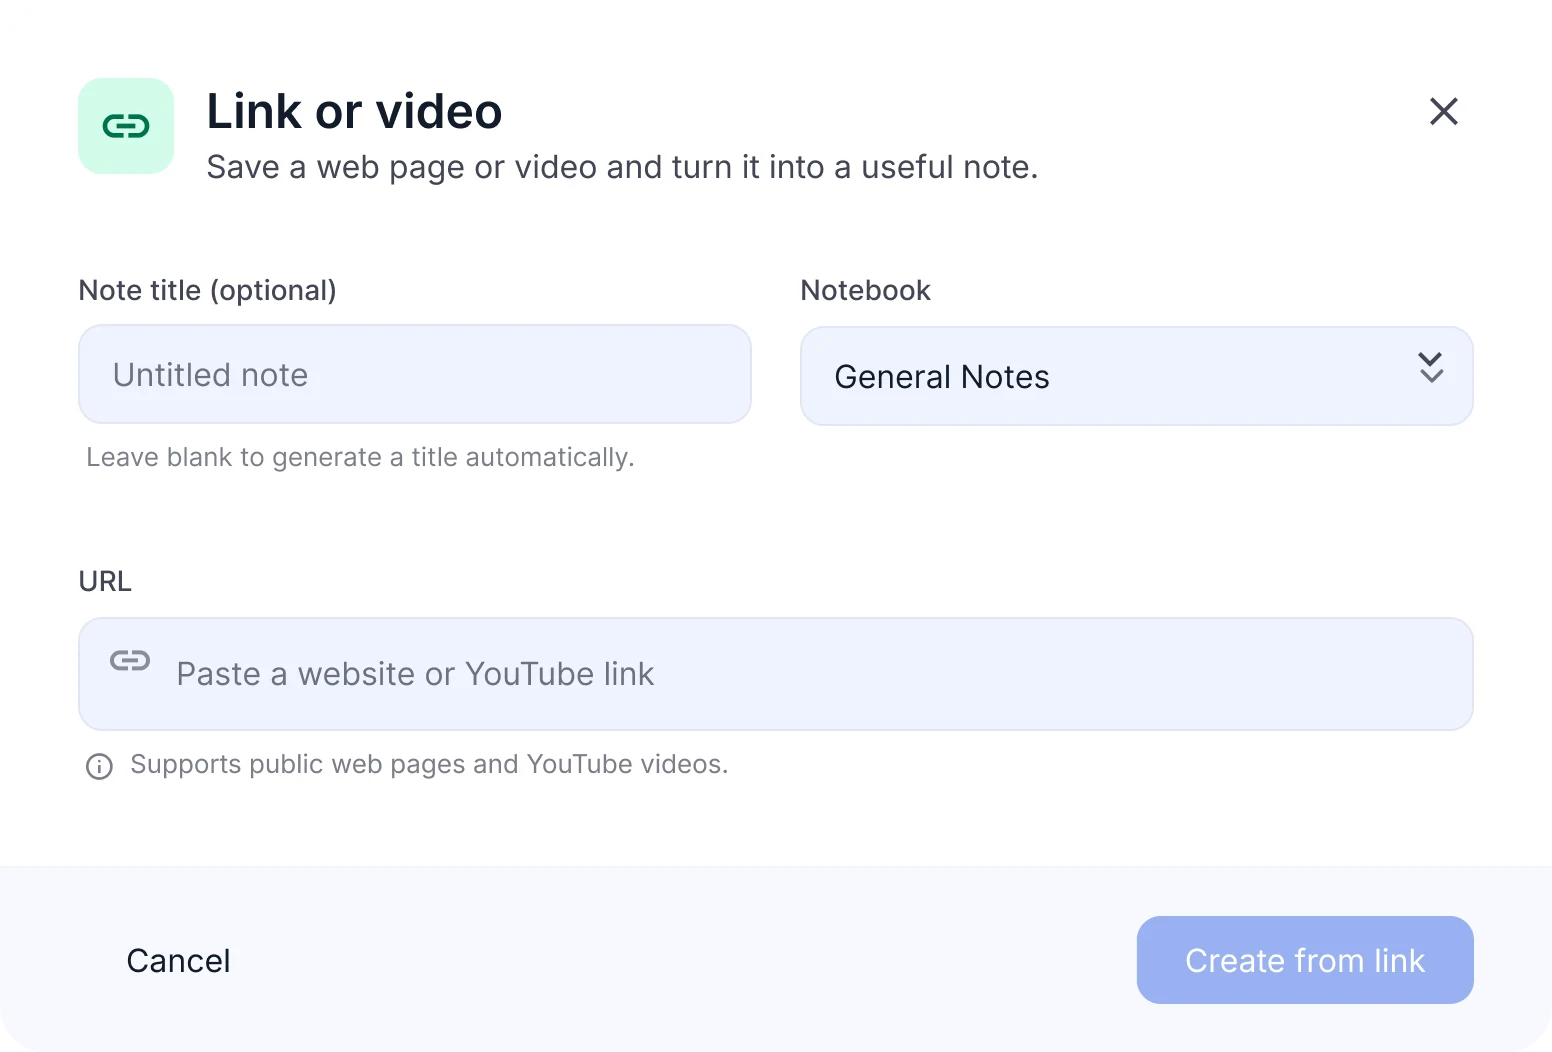Viewport: 1552px width, 1052px height.
Task: Click the "Notebook" field label
Action: click(866, 290)
